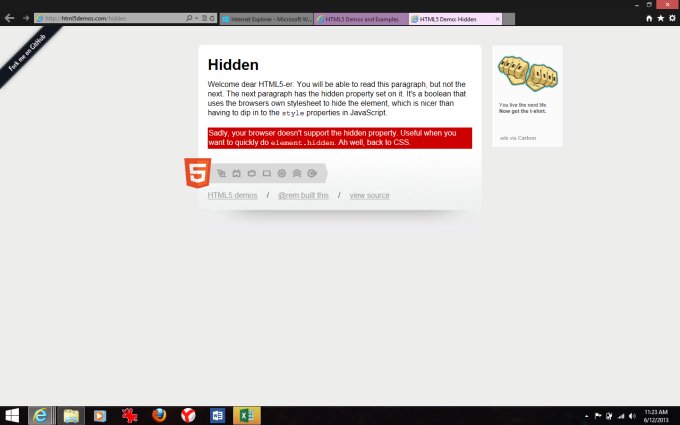Screen dimensions: 680x425
Task: Open the HTML5 demos footer link
Action: [x=232, y=195]
